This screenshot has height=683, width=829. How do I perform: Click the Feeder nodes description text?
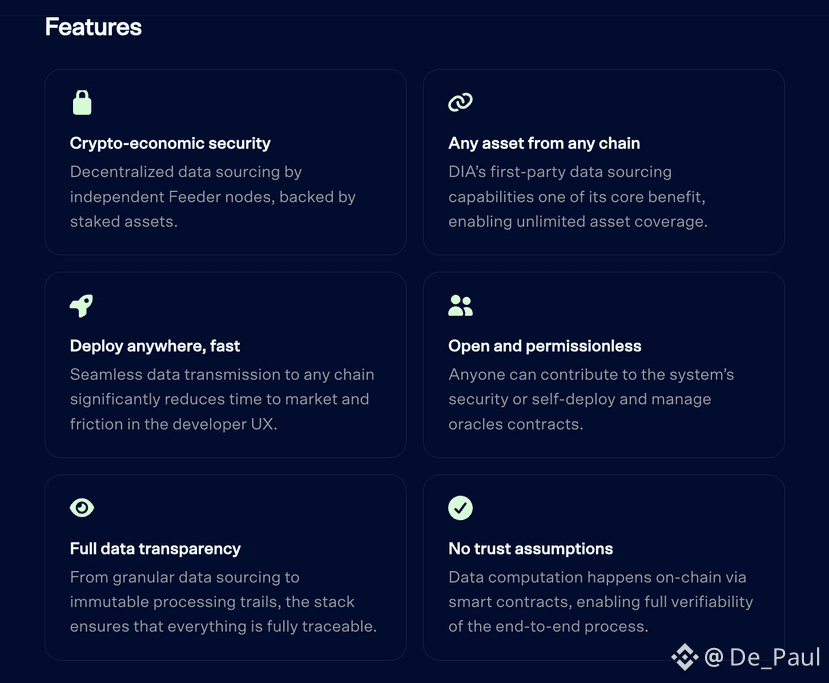[x=213, y=197]
